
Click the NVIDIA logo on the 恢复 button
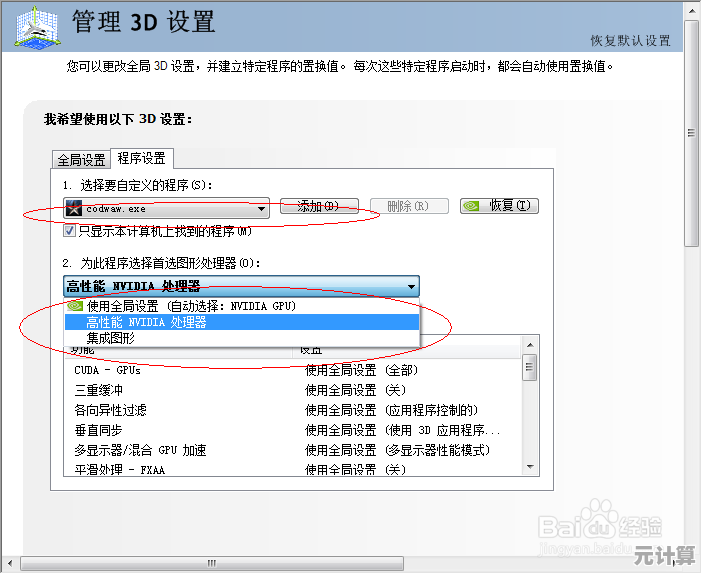coord(471,206)
